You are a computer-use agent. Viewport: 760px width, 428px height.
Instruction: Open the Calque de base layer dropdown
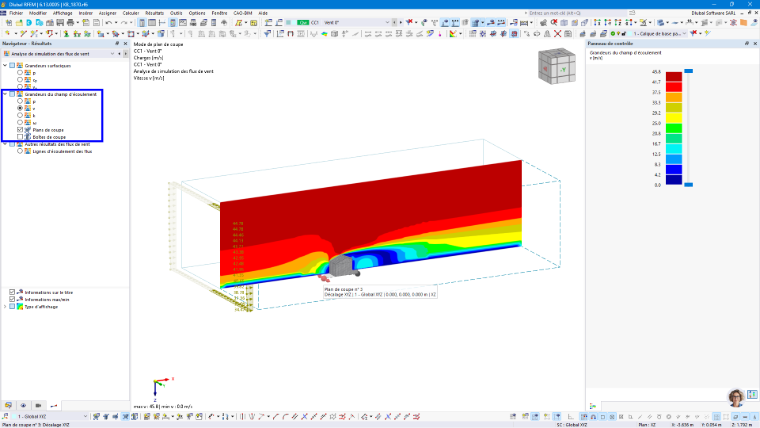(x=684, y=34)
